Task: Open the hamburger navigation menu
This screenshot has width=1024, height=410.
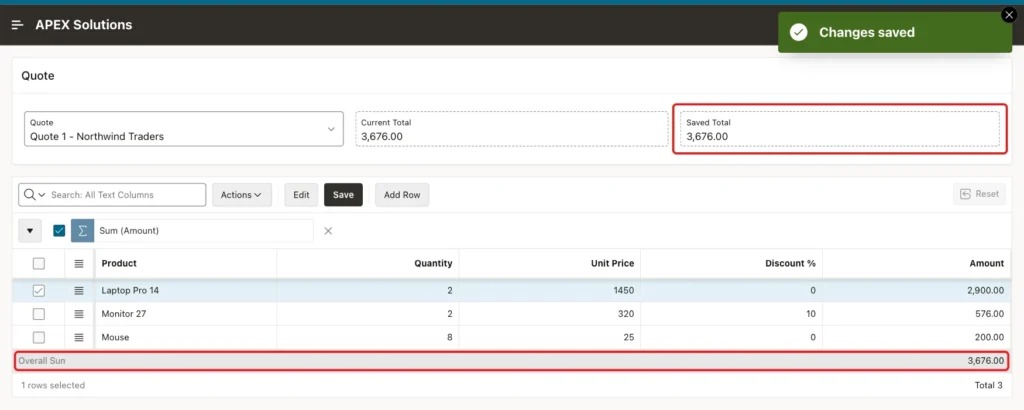Action: [18, 25]
